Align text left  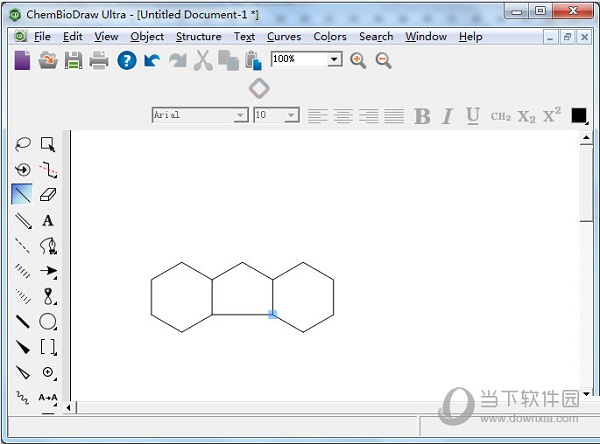tap(318, 116)
